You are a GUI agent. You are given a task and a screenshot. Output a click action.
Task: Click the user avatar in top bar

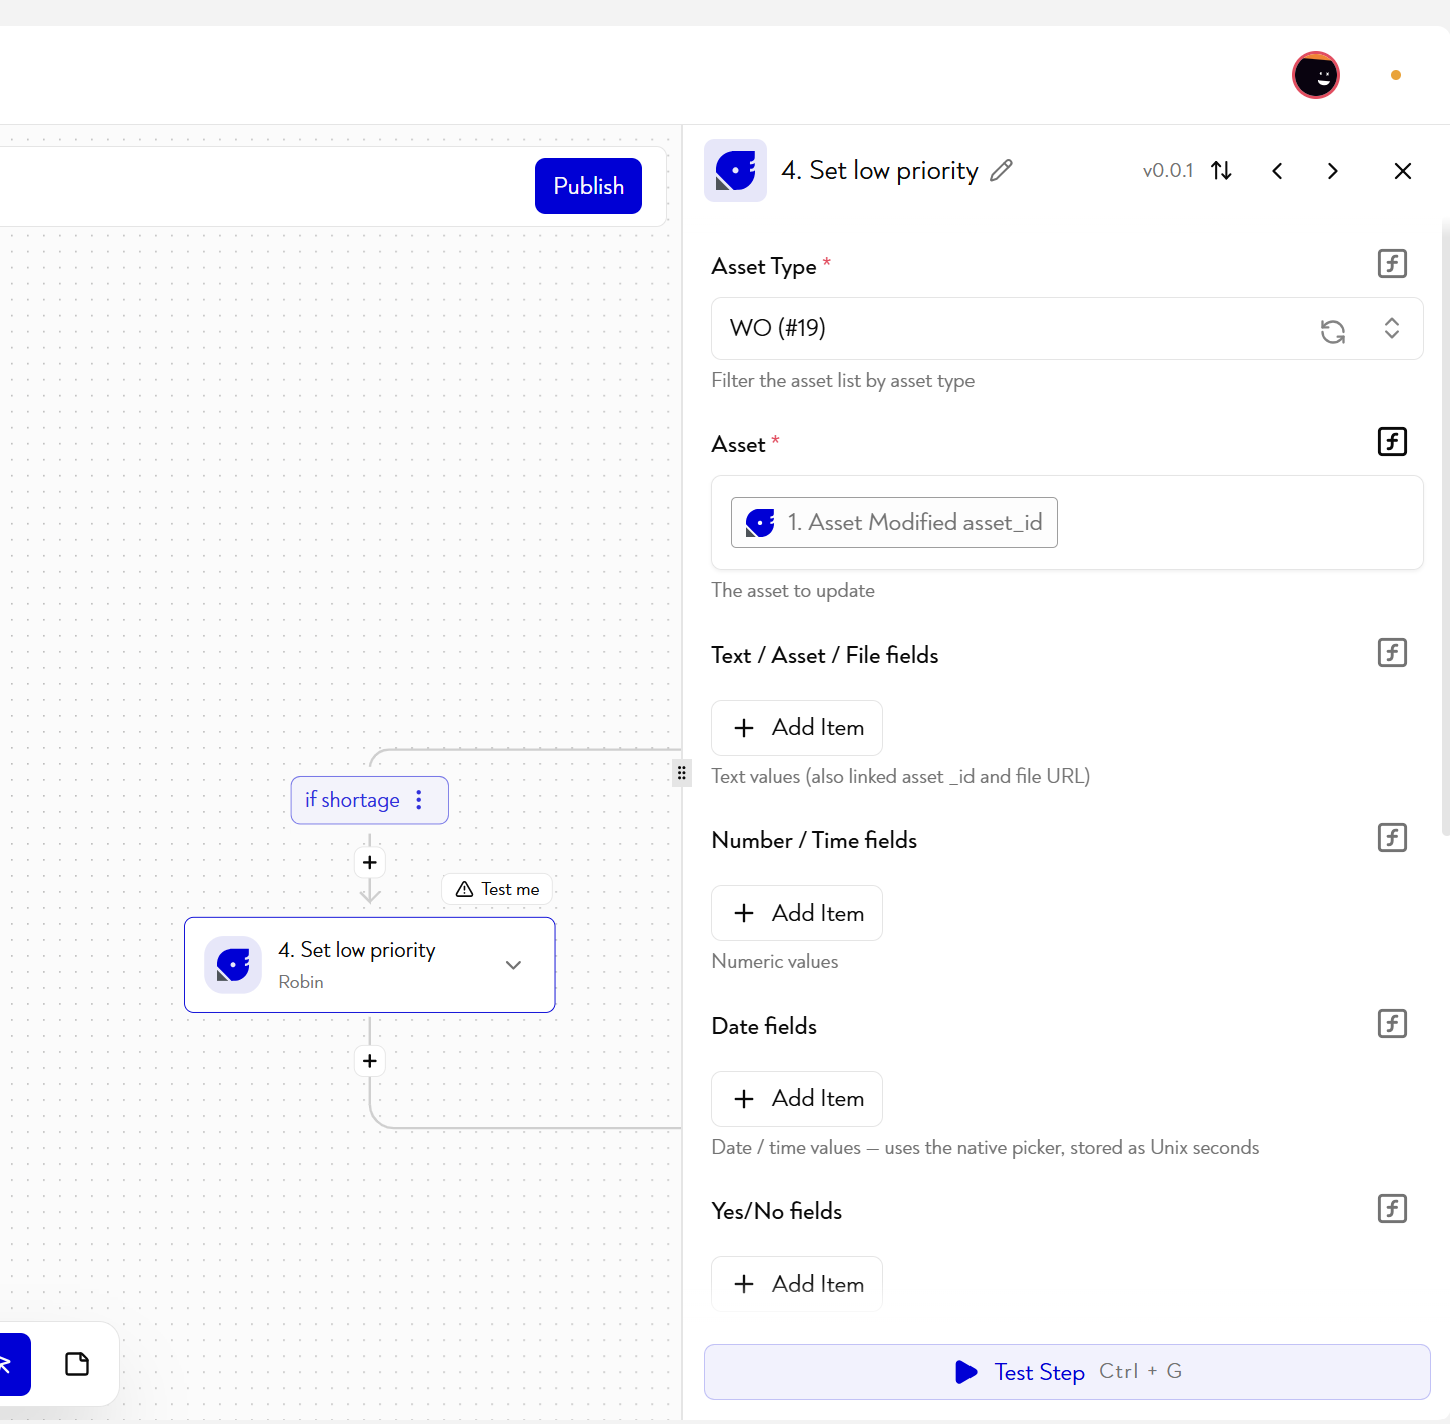coord(1316,75)
